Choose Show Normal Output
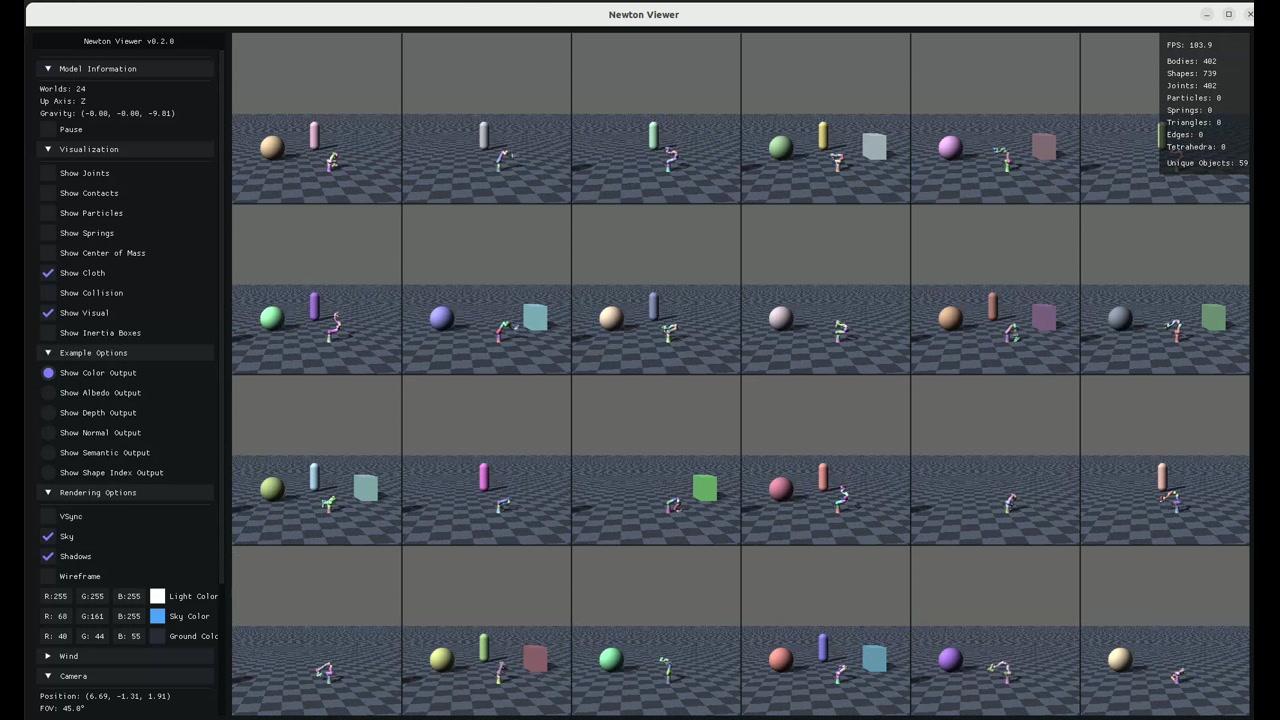1280x720 pixels. pyautogui.click(x=48, y=433)
